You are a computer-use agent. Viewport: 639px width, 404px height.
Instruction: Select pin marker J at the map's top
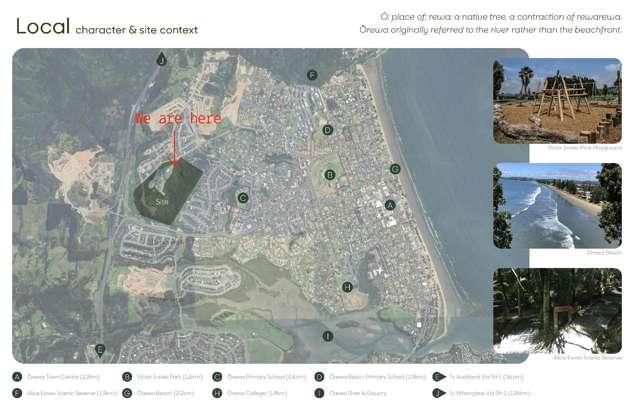click(161, 61)
